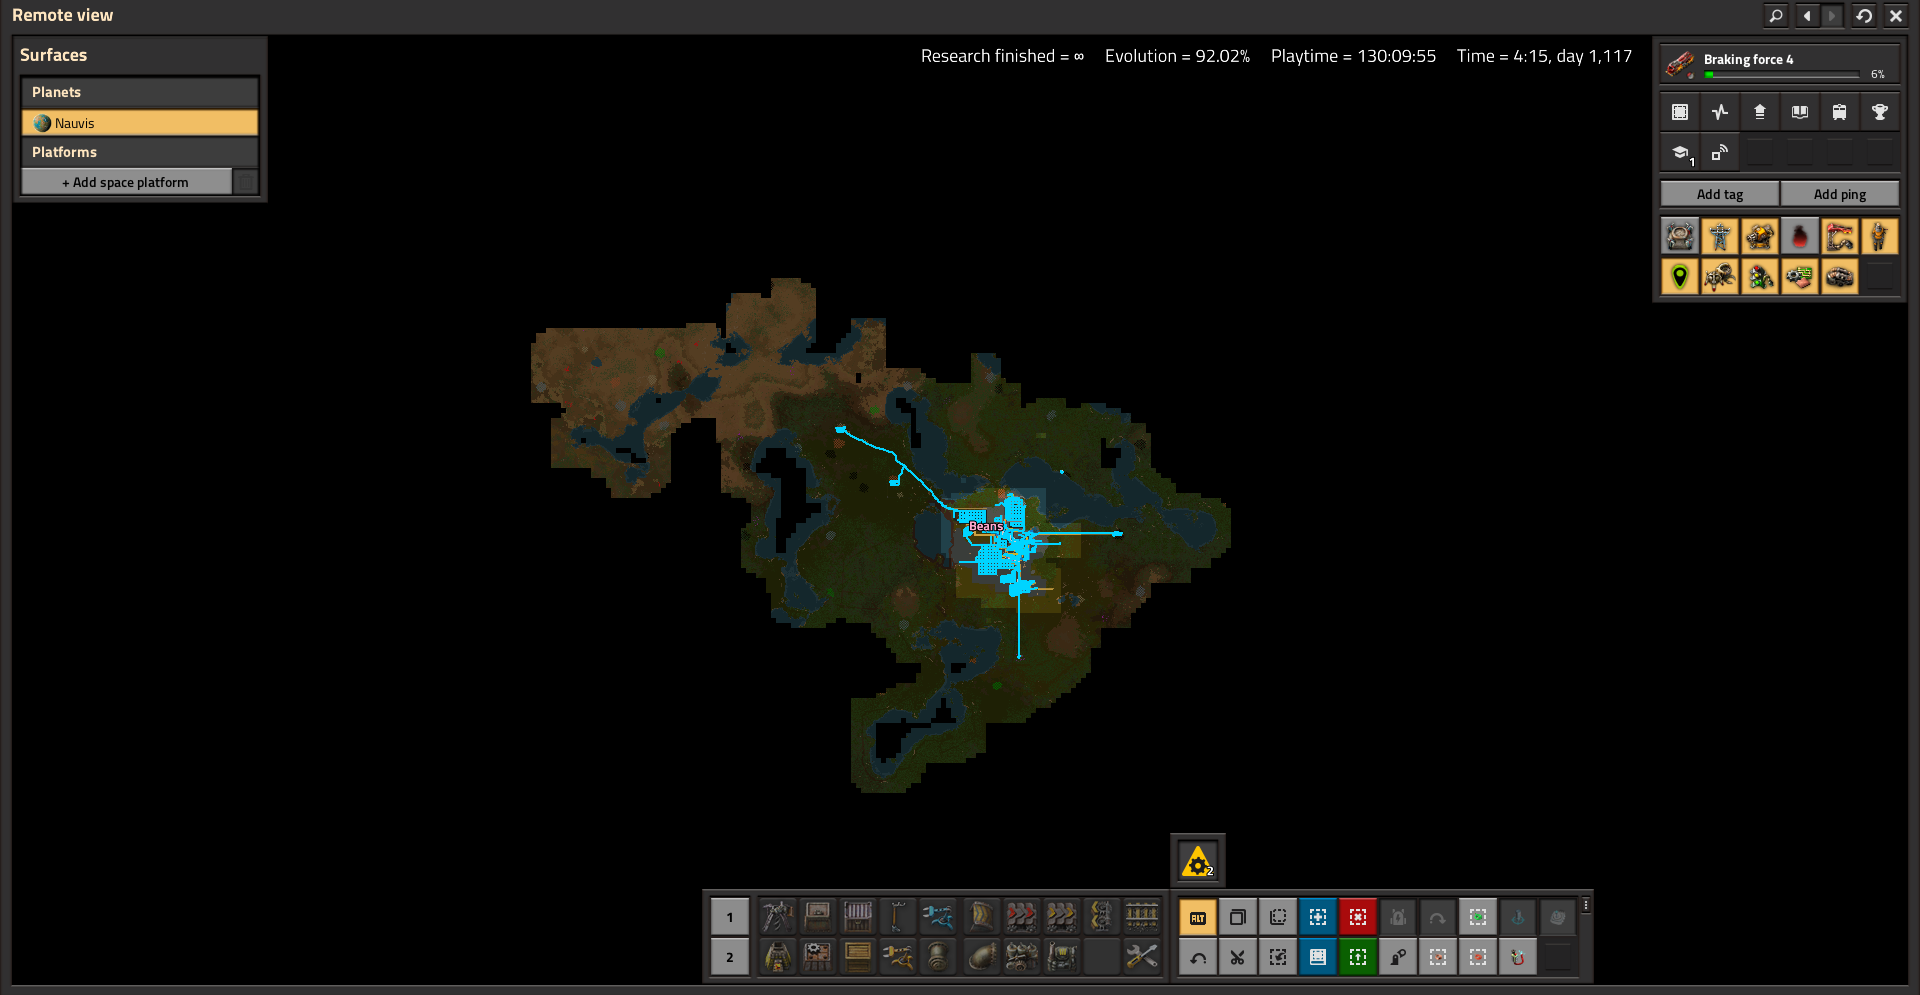This screenshot has height=995, width=1920.
Task: Open the green upgrade planner in the shortcut bar
Action: pyautogui.click(x=1357, y=956)
